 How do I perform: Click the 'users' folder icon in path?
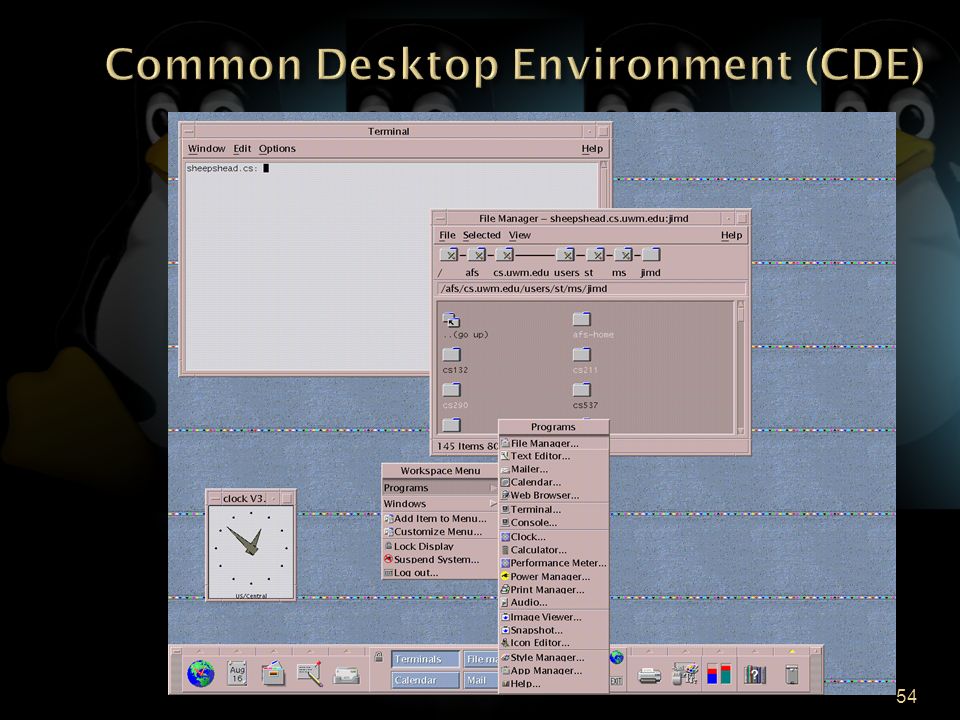[565, 255]
